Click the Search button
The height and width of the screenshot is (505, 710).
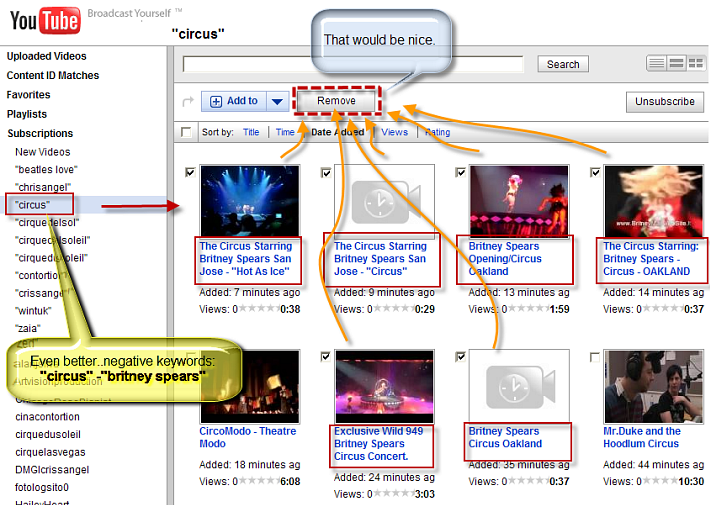(x=563, y=64)
